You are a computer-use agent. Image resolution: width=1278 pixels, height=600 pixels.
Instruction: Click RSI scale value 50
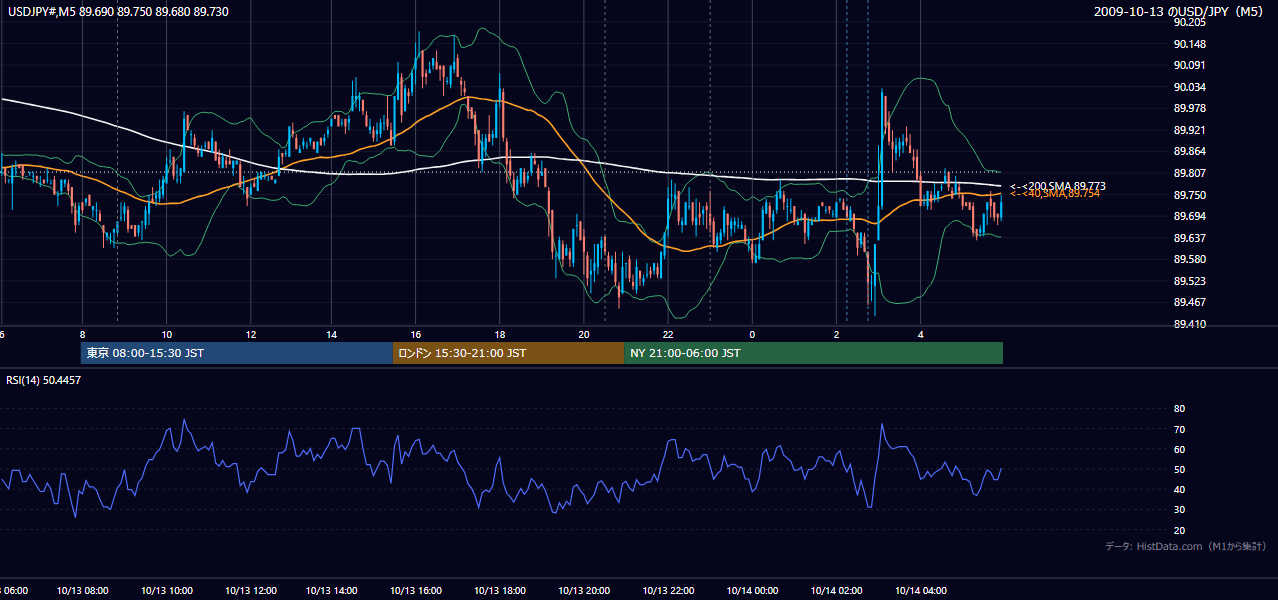[x=1179, y=470]
